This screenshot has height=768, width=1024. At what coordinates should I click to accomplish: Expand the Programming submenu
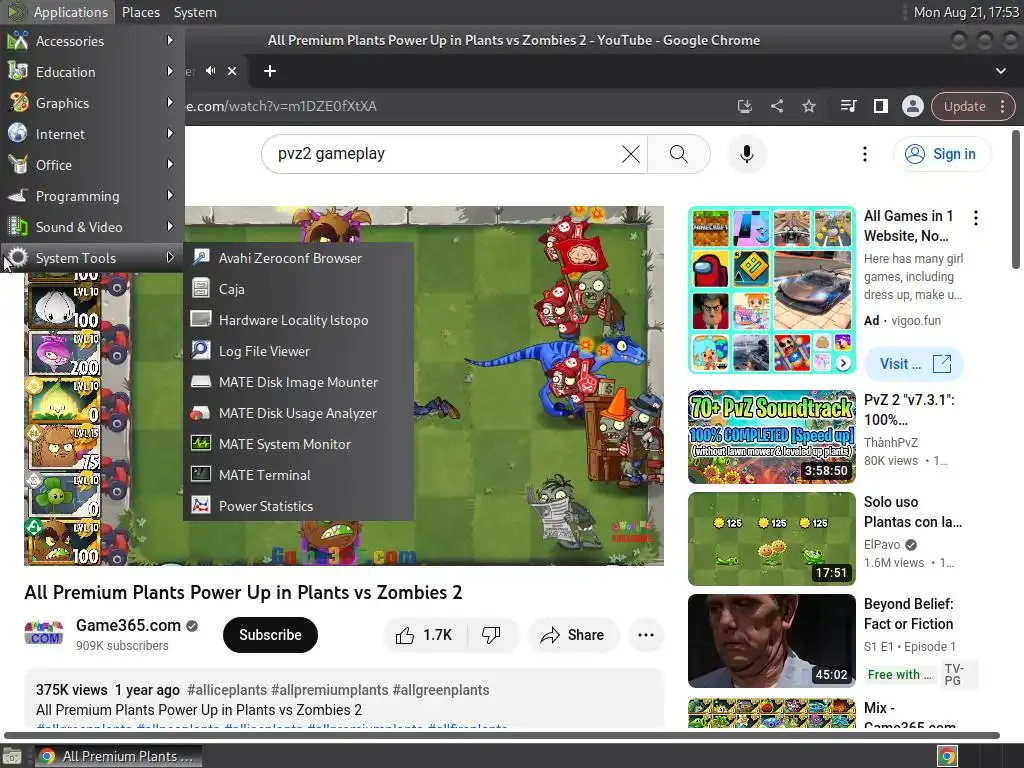(92, 196)
